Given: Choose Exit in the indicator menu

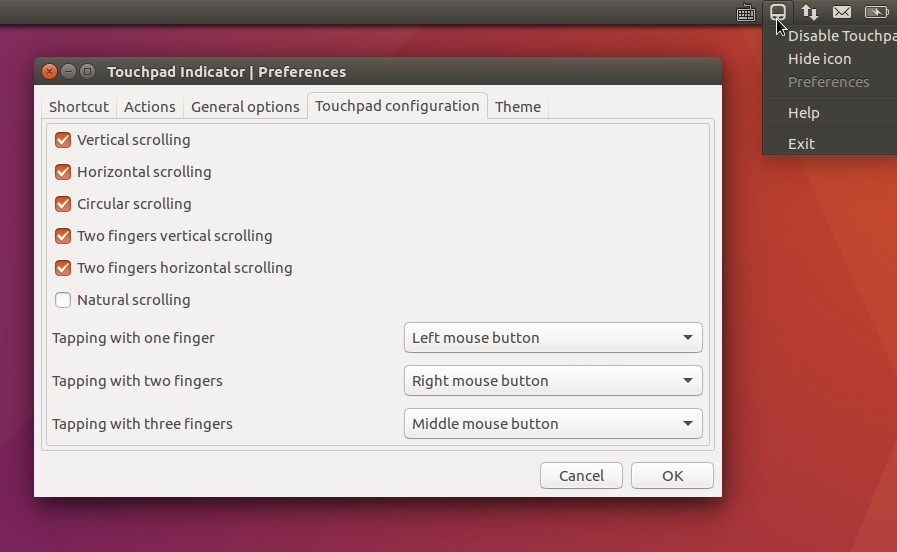Looking at the screenshot, I should coord(830,144).
